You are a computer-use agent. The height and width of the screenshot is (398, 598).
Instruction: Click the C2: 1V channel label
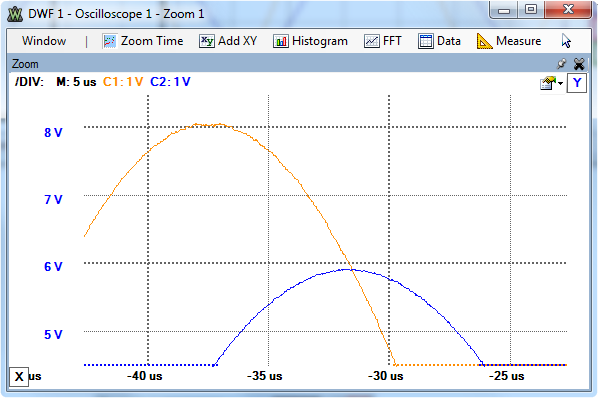[170, 82]
